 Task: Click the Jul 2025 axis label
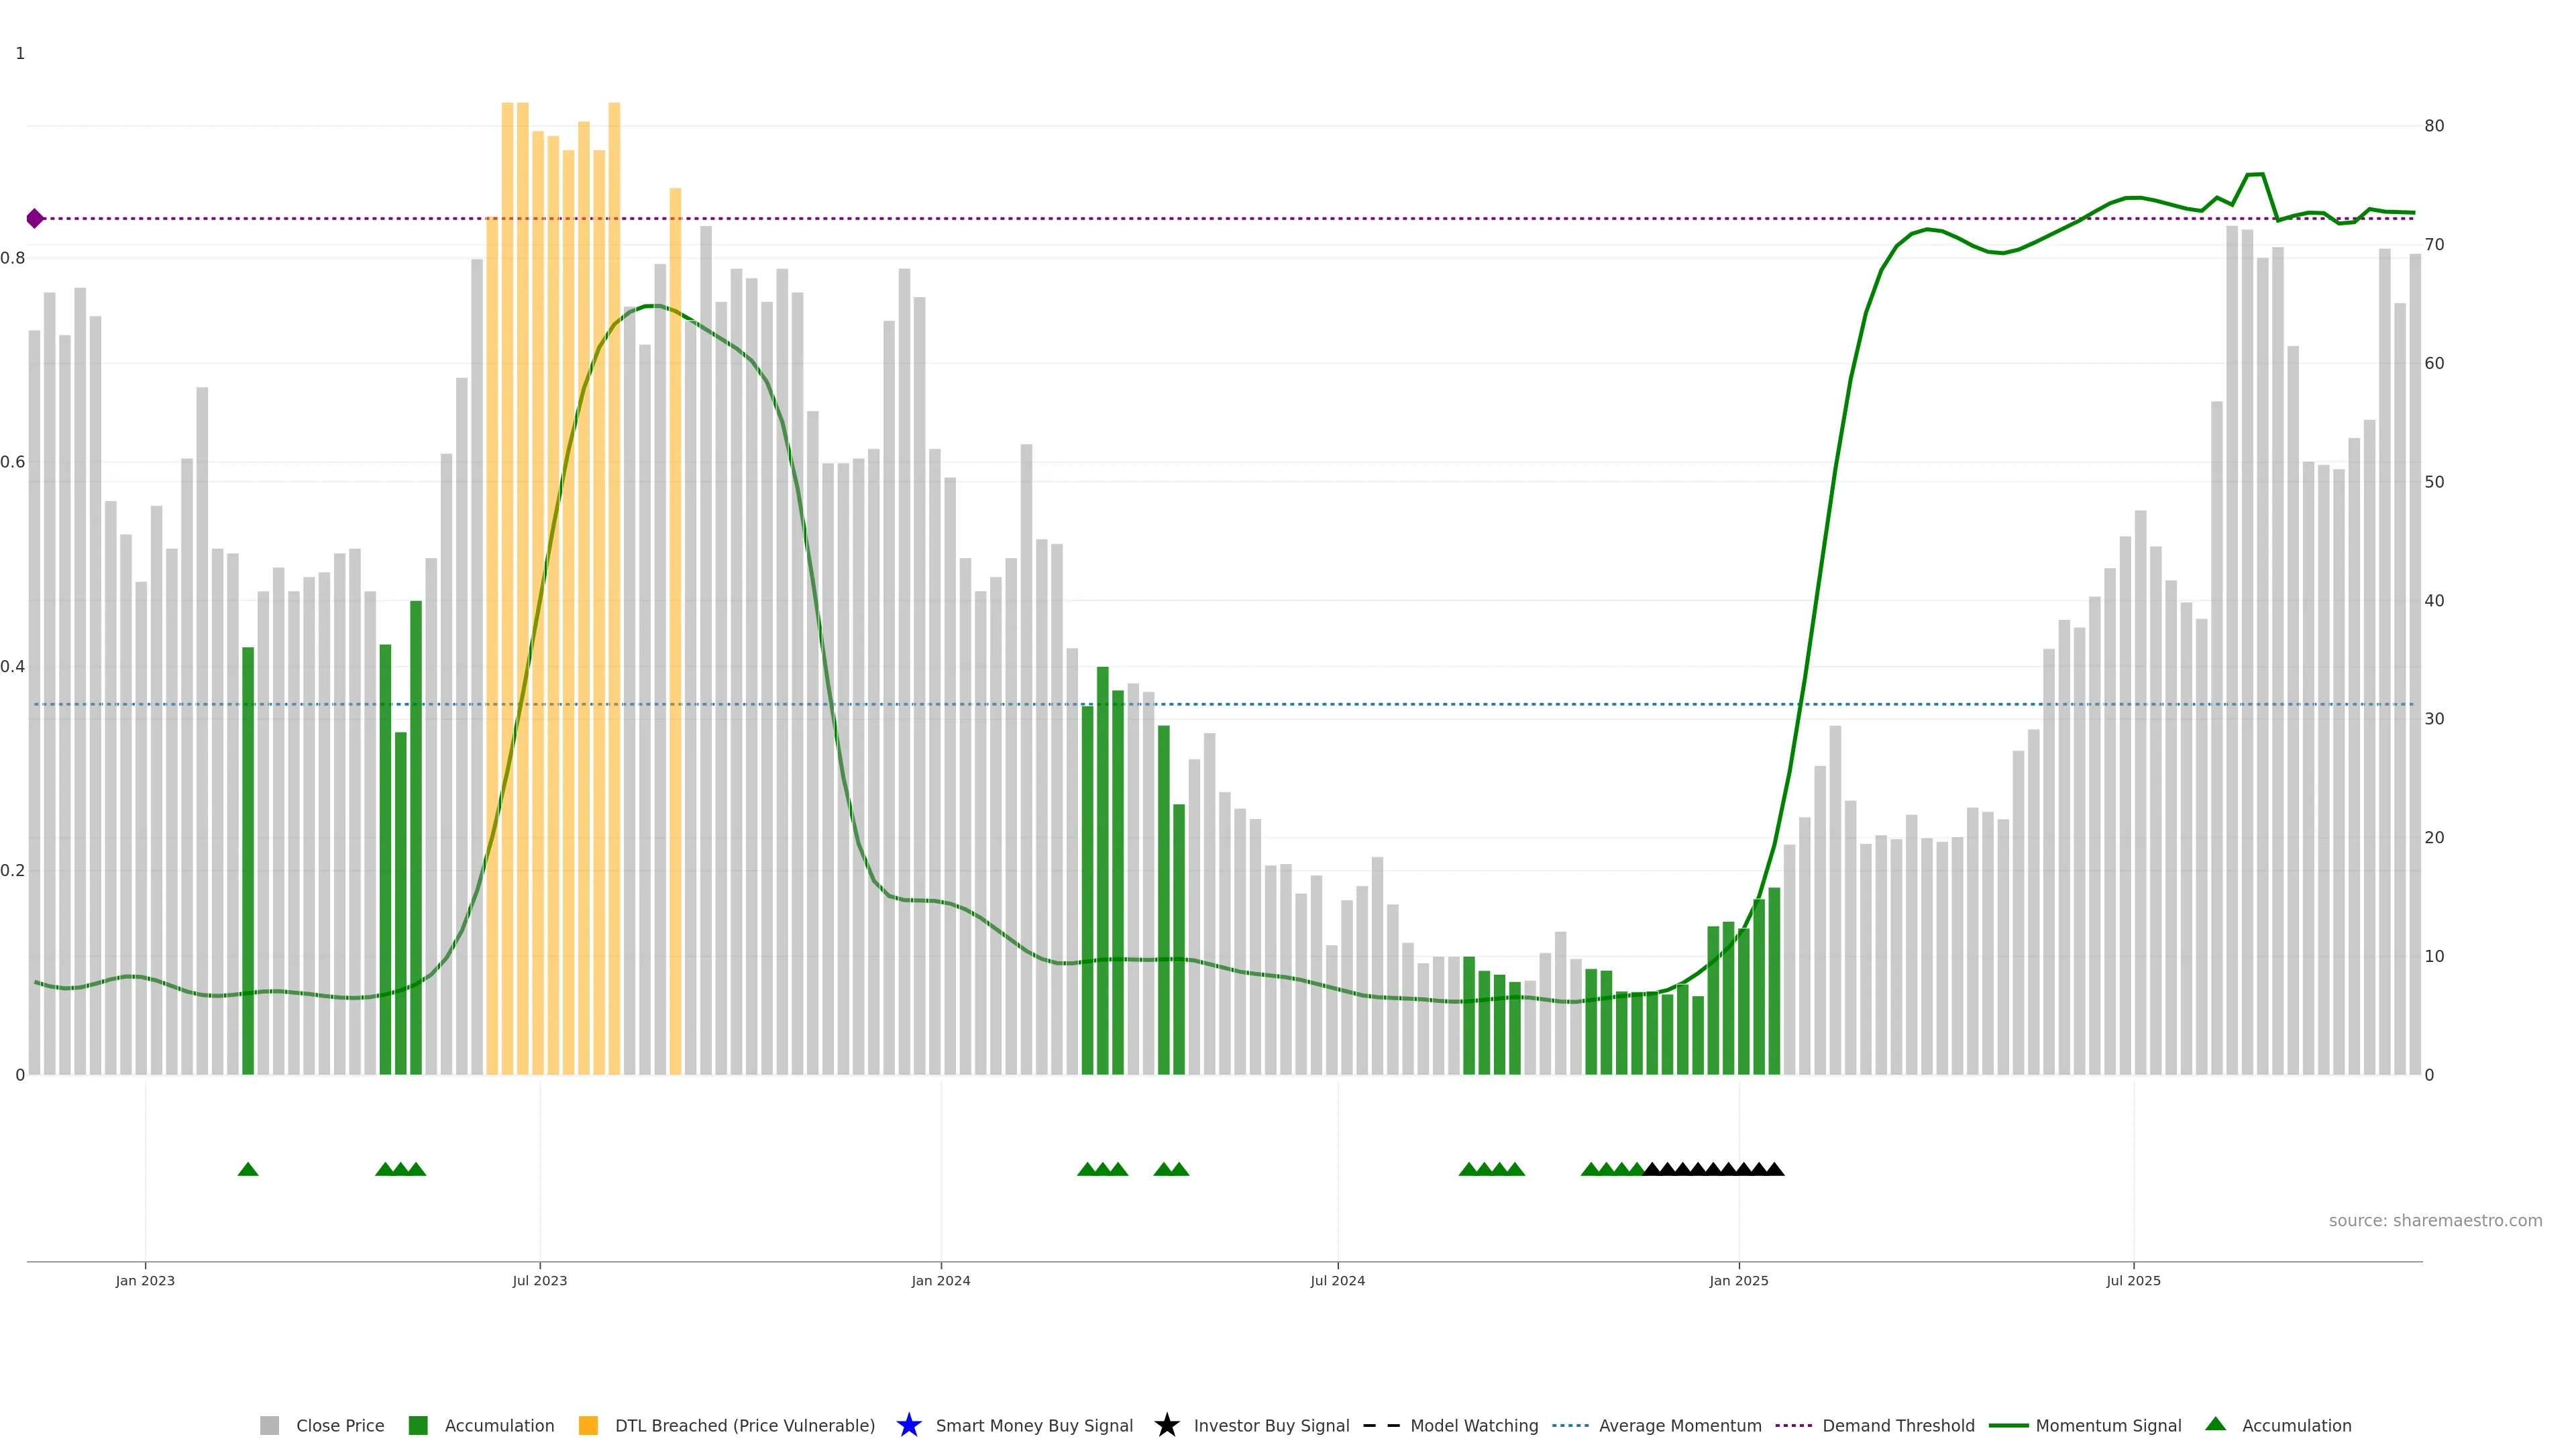(x=2133, y=1280)
